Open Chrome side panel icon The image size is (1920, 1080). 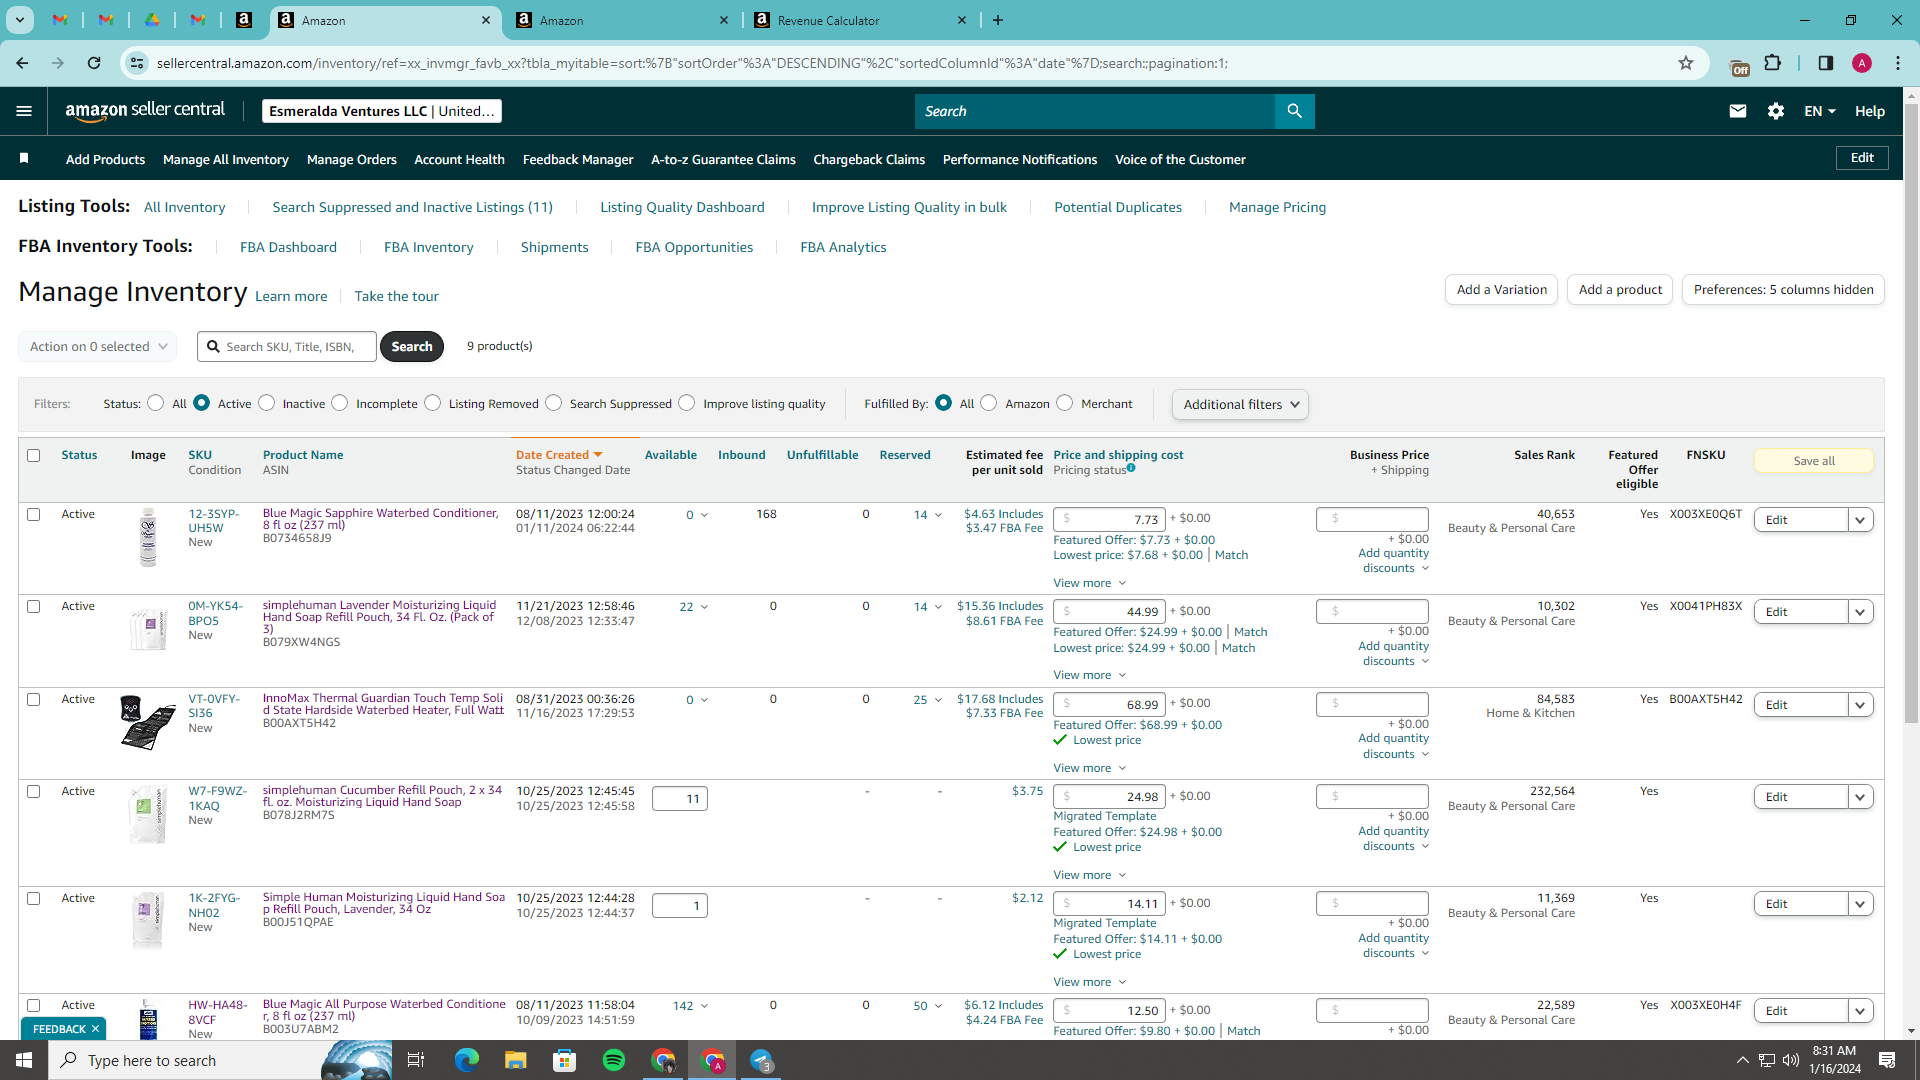[1826, 63]
